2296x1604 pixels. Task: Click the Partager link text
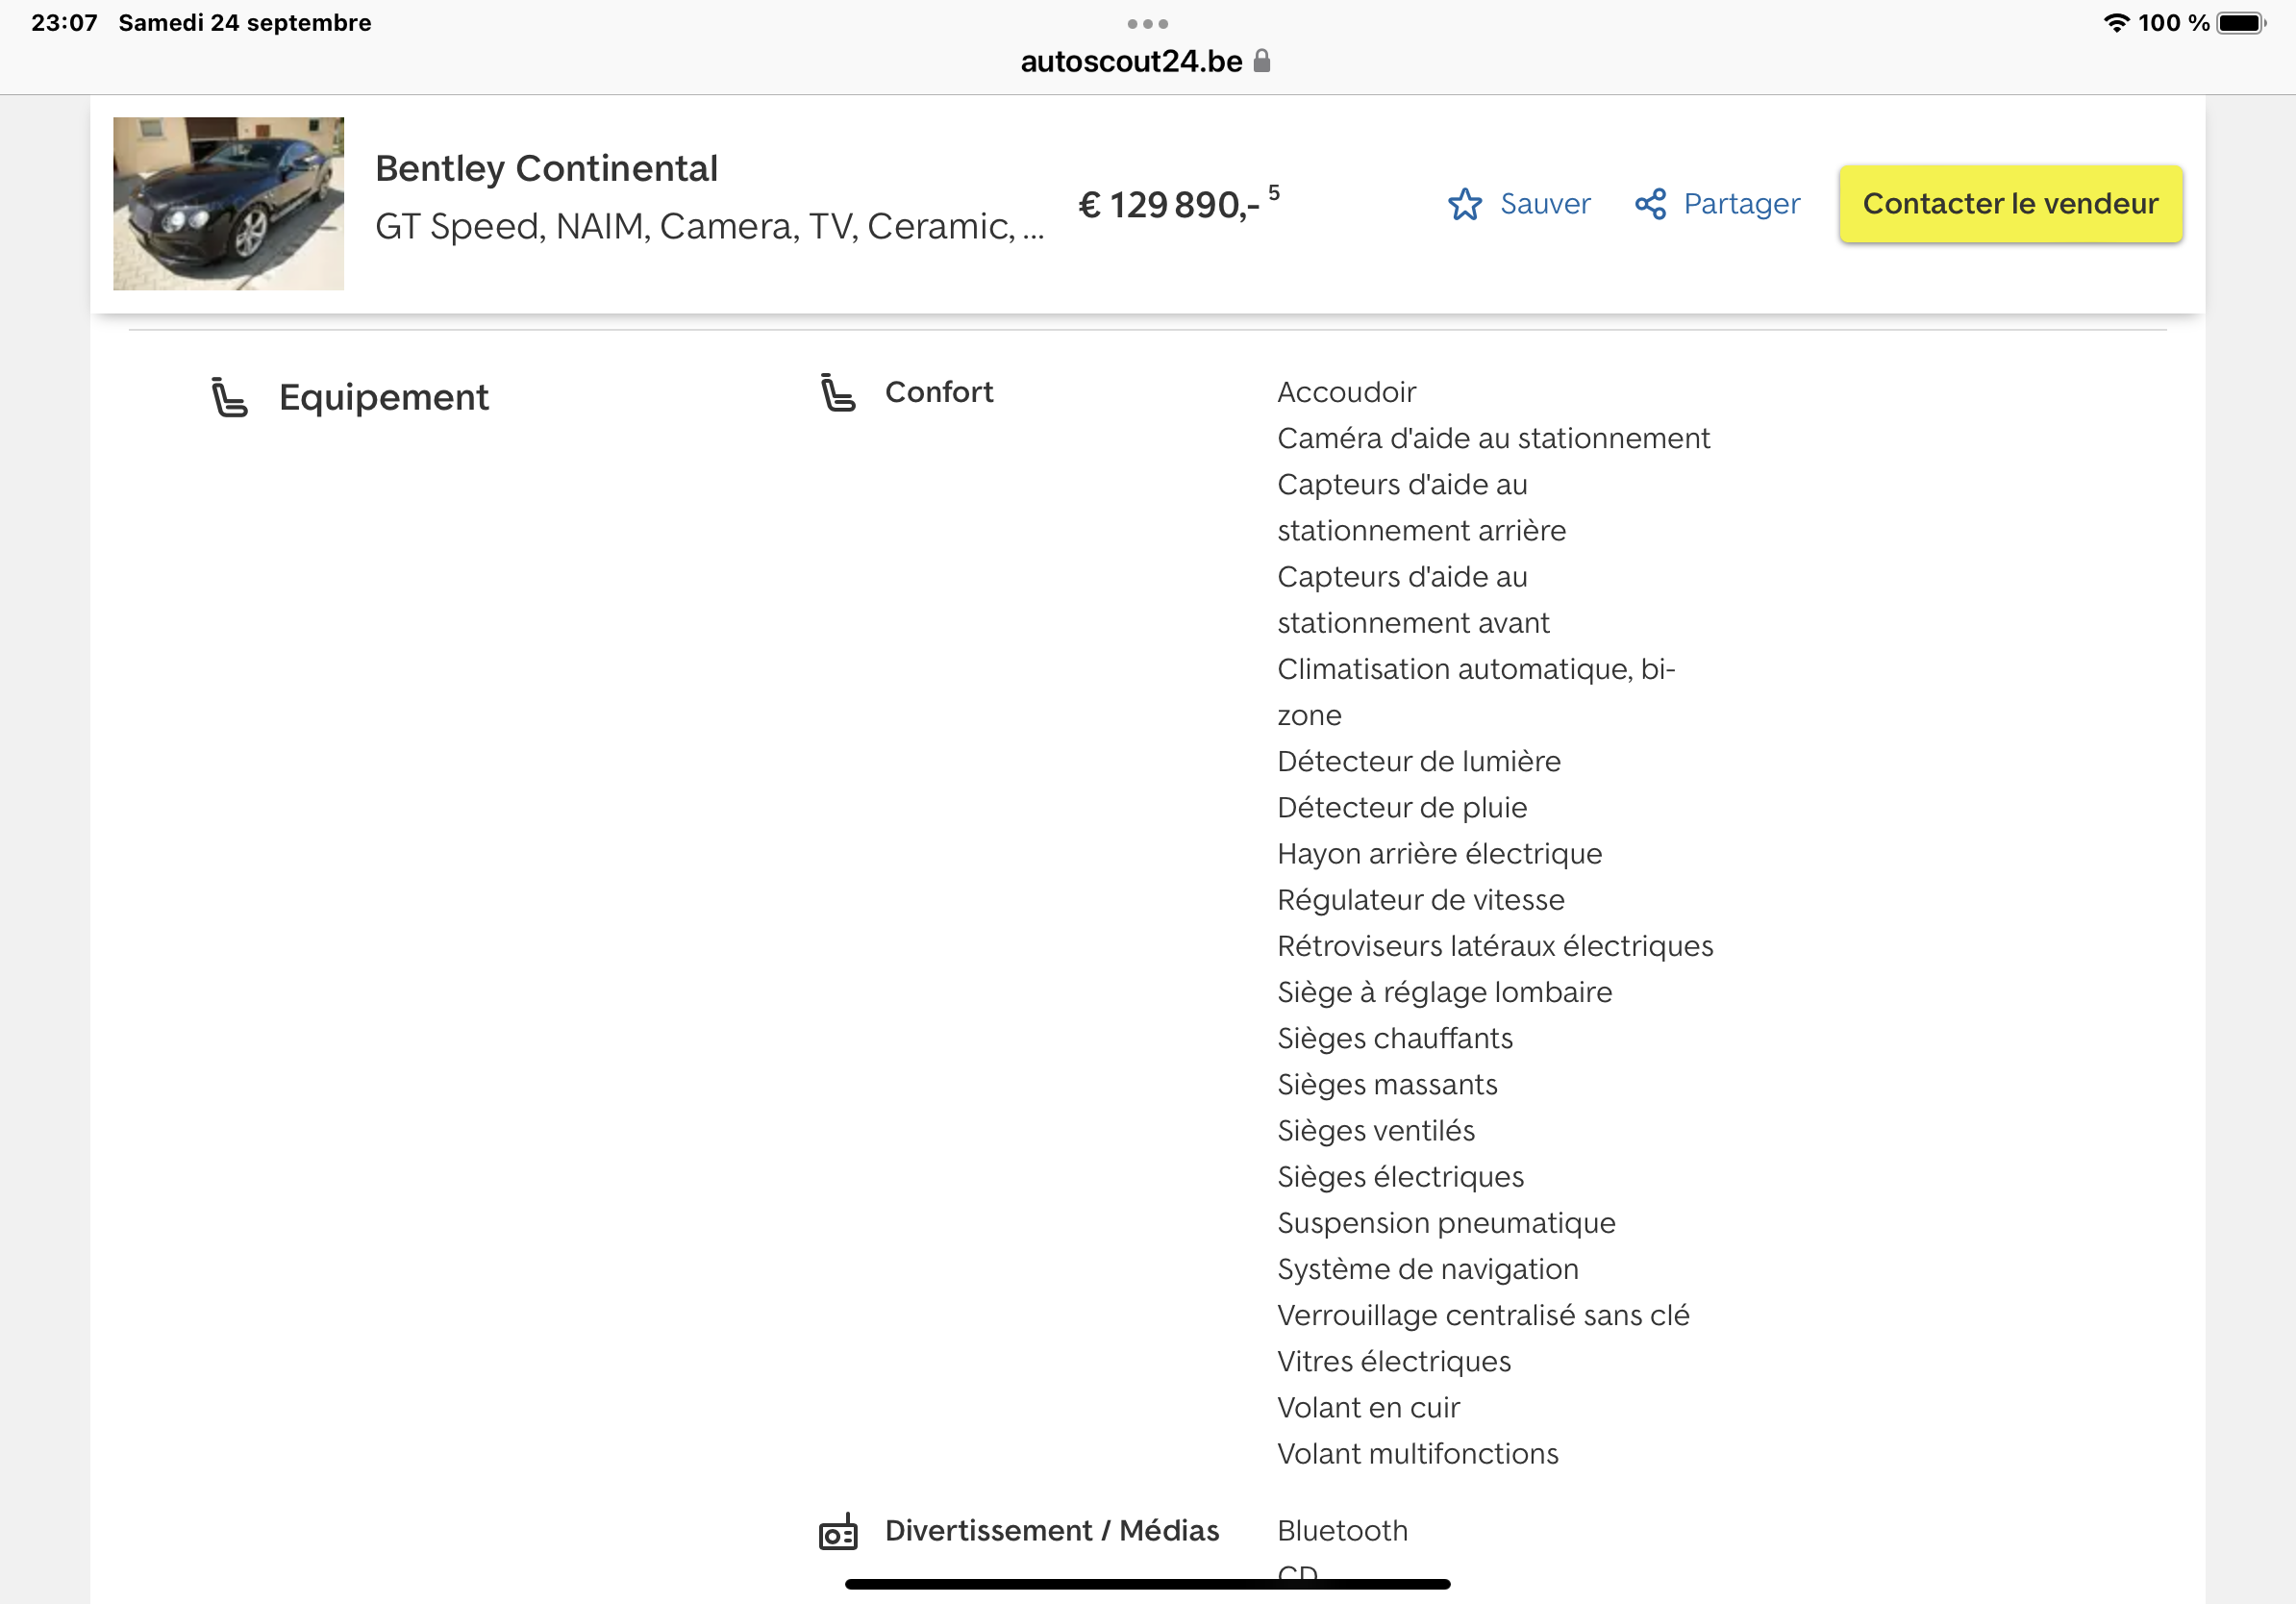click(1741, 204)
